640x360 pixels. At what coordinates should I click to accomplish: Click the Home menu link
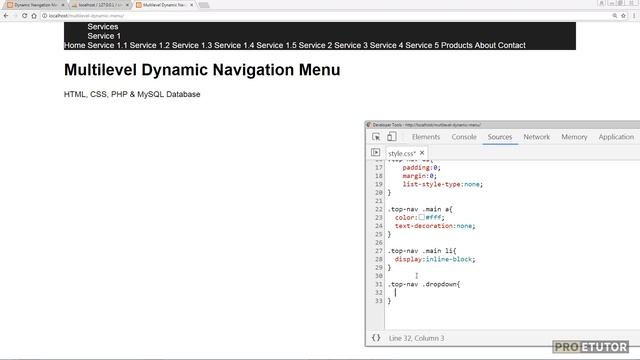pyautogui.click(x=75, y=45)
